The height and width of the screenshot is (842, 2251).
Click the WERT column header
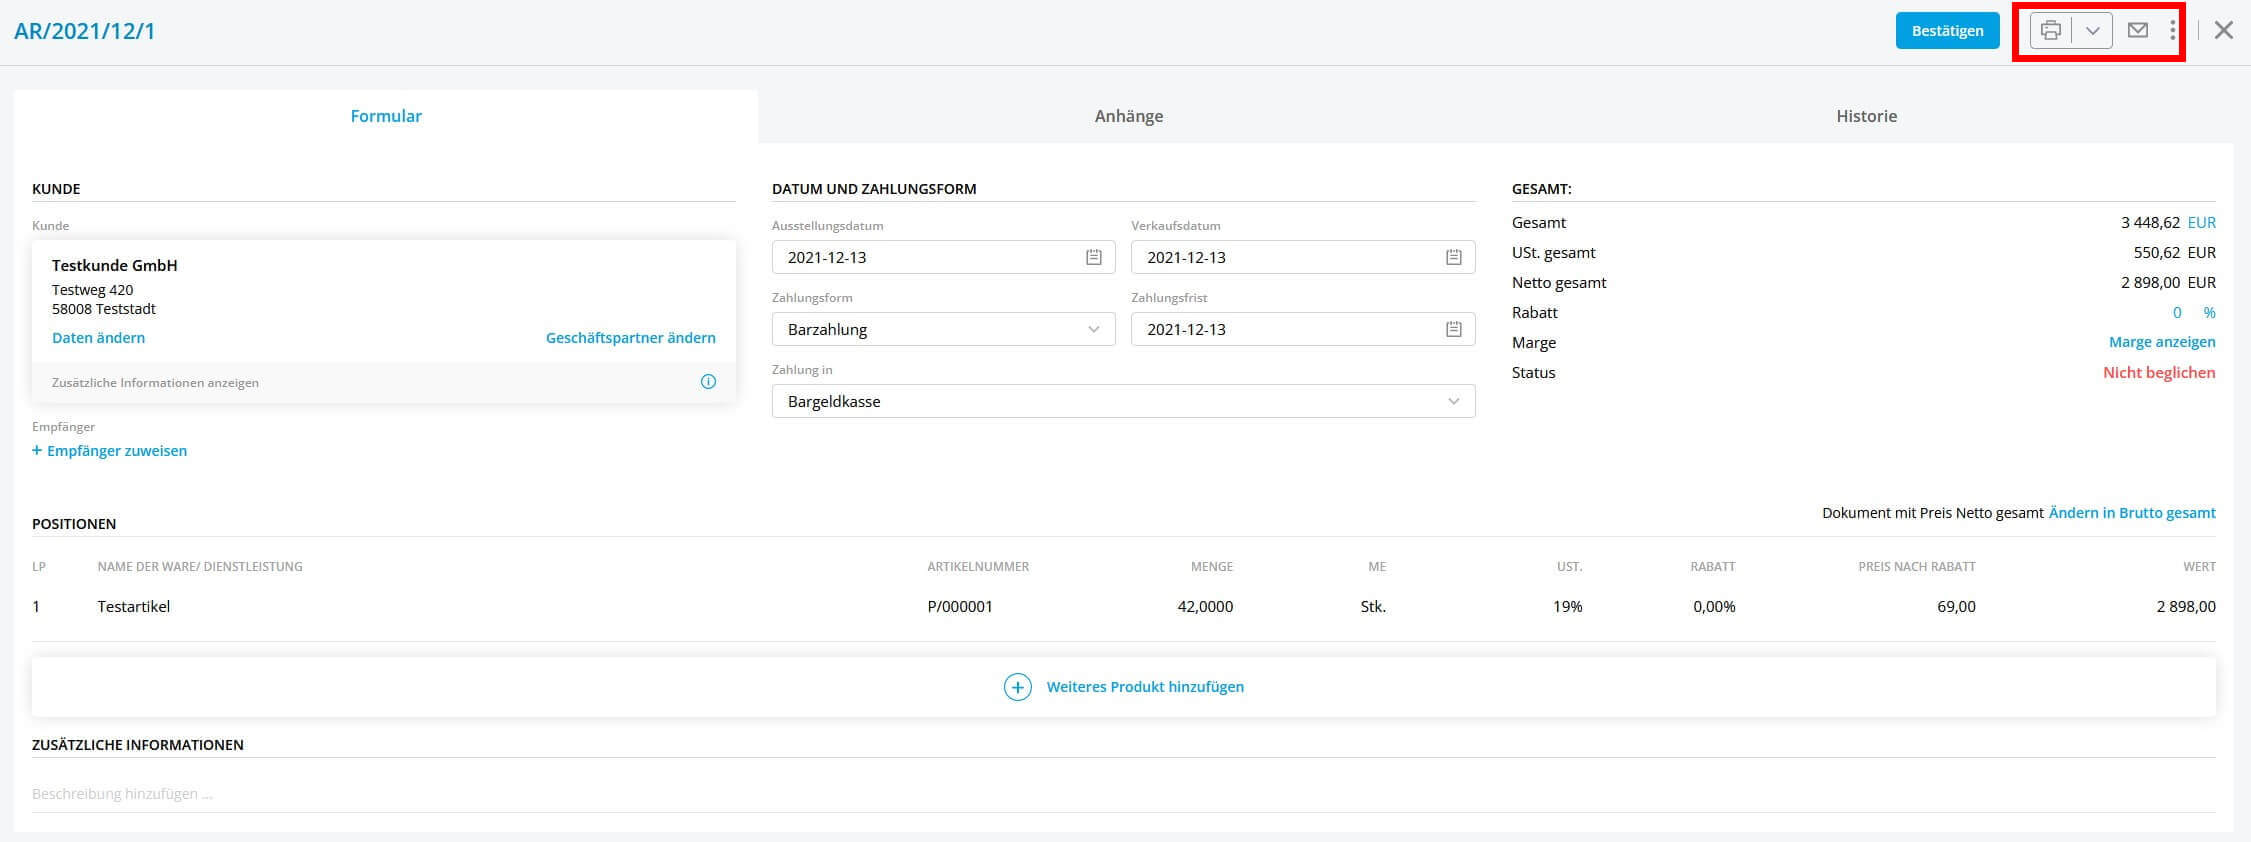click(2199, 567)
